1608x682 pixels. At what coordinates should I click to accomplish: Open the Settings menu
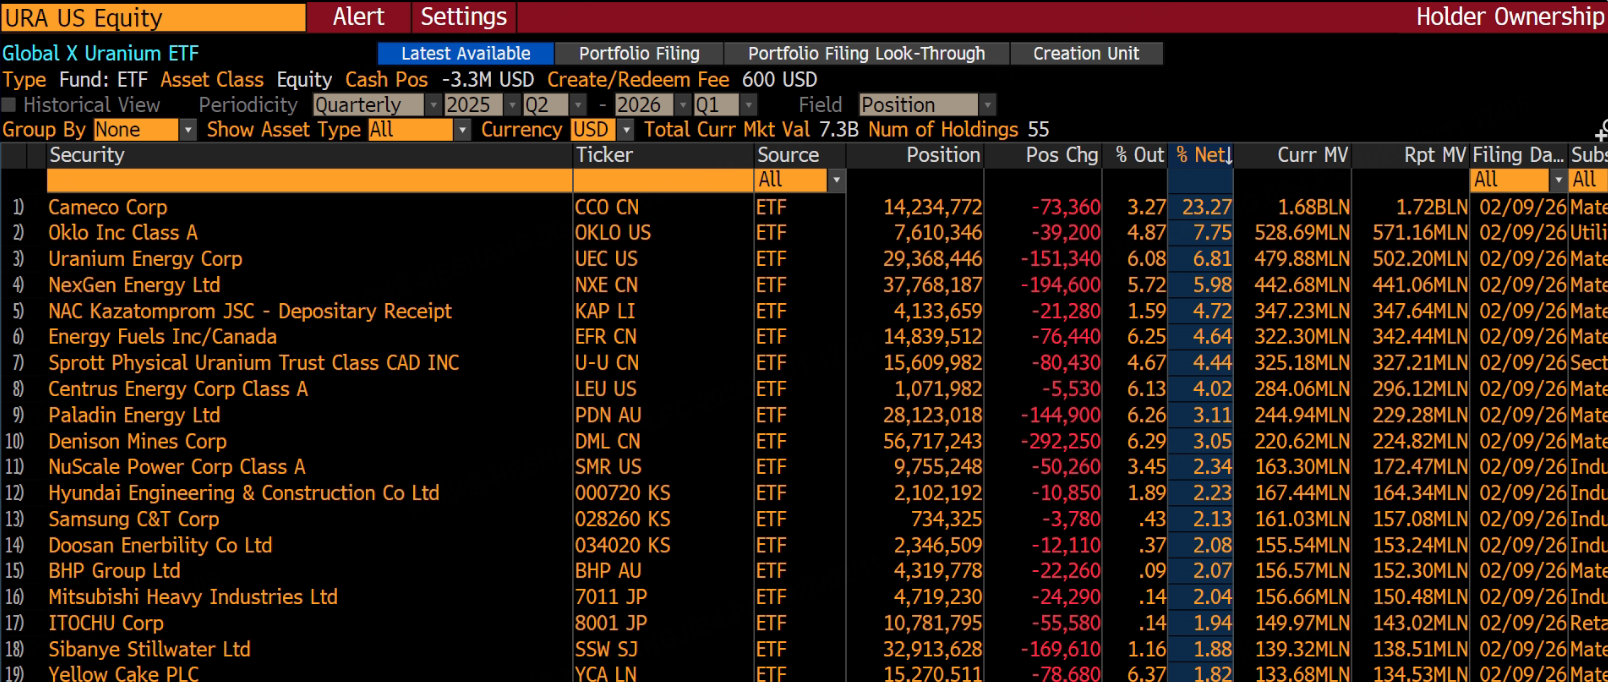pos(463,17)
